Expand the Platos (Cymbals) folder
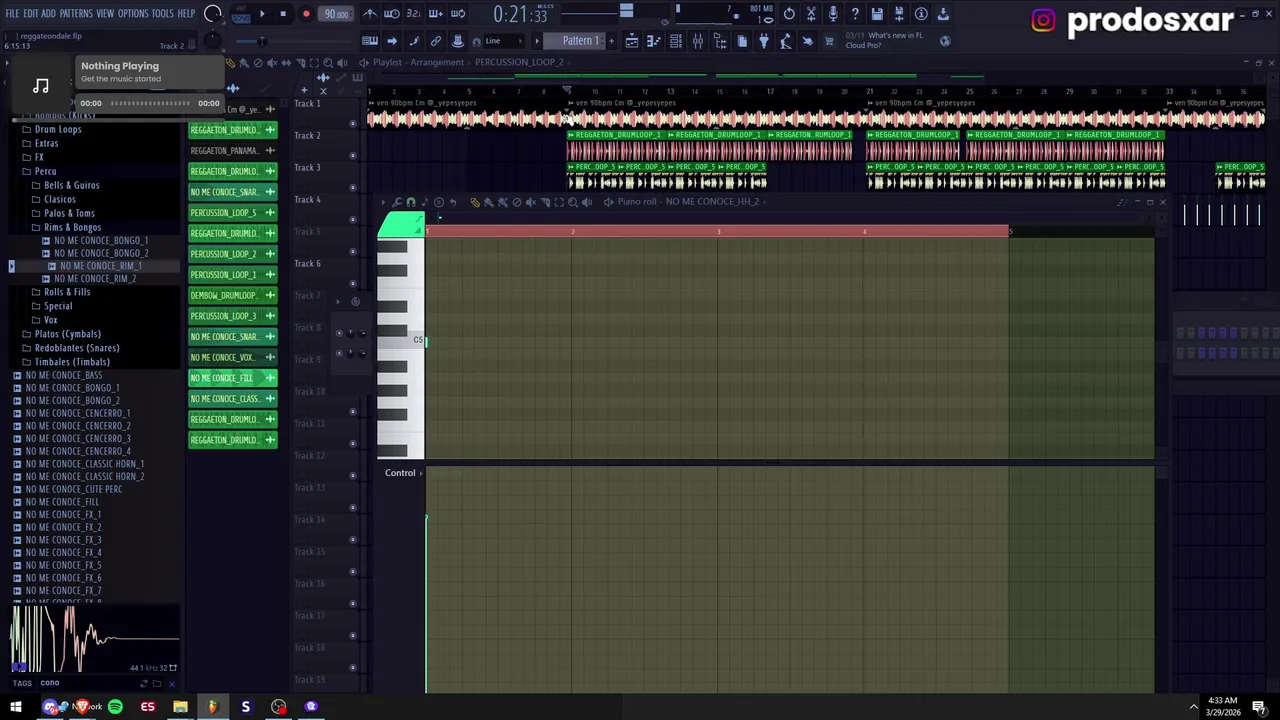The image size is (1280, 720). (67, 334)
